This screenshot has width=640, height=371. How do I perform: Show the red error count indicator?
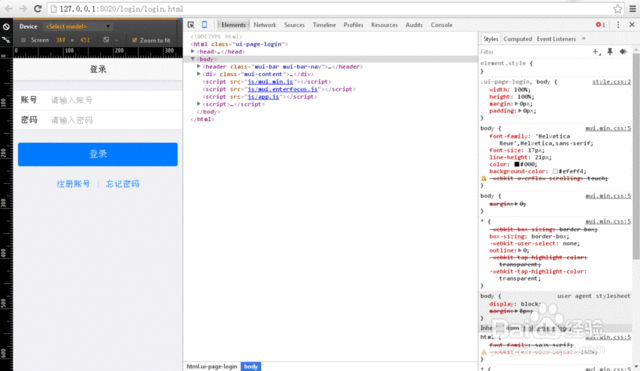tap(600, 25)
